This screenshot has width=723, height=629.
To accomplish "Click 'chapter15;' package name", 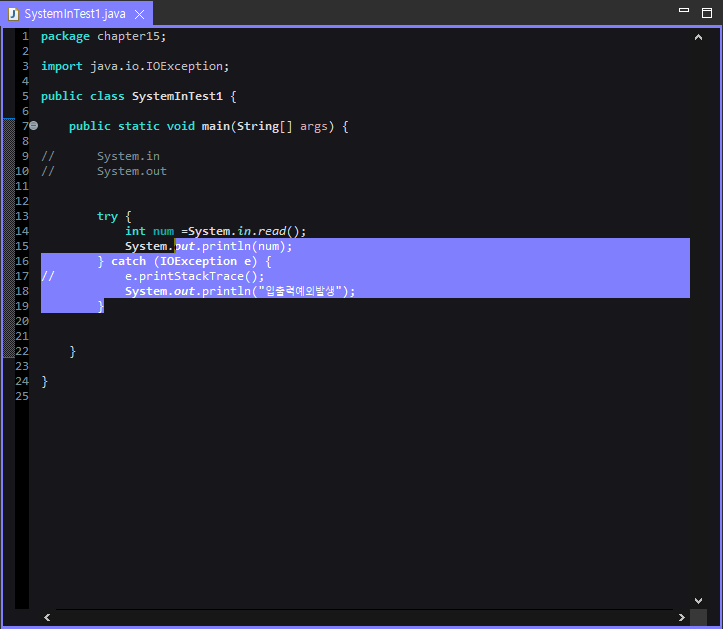I will pos(131,36).
